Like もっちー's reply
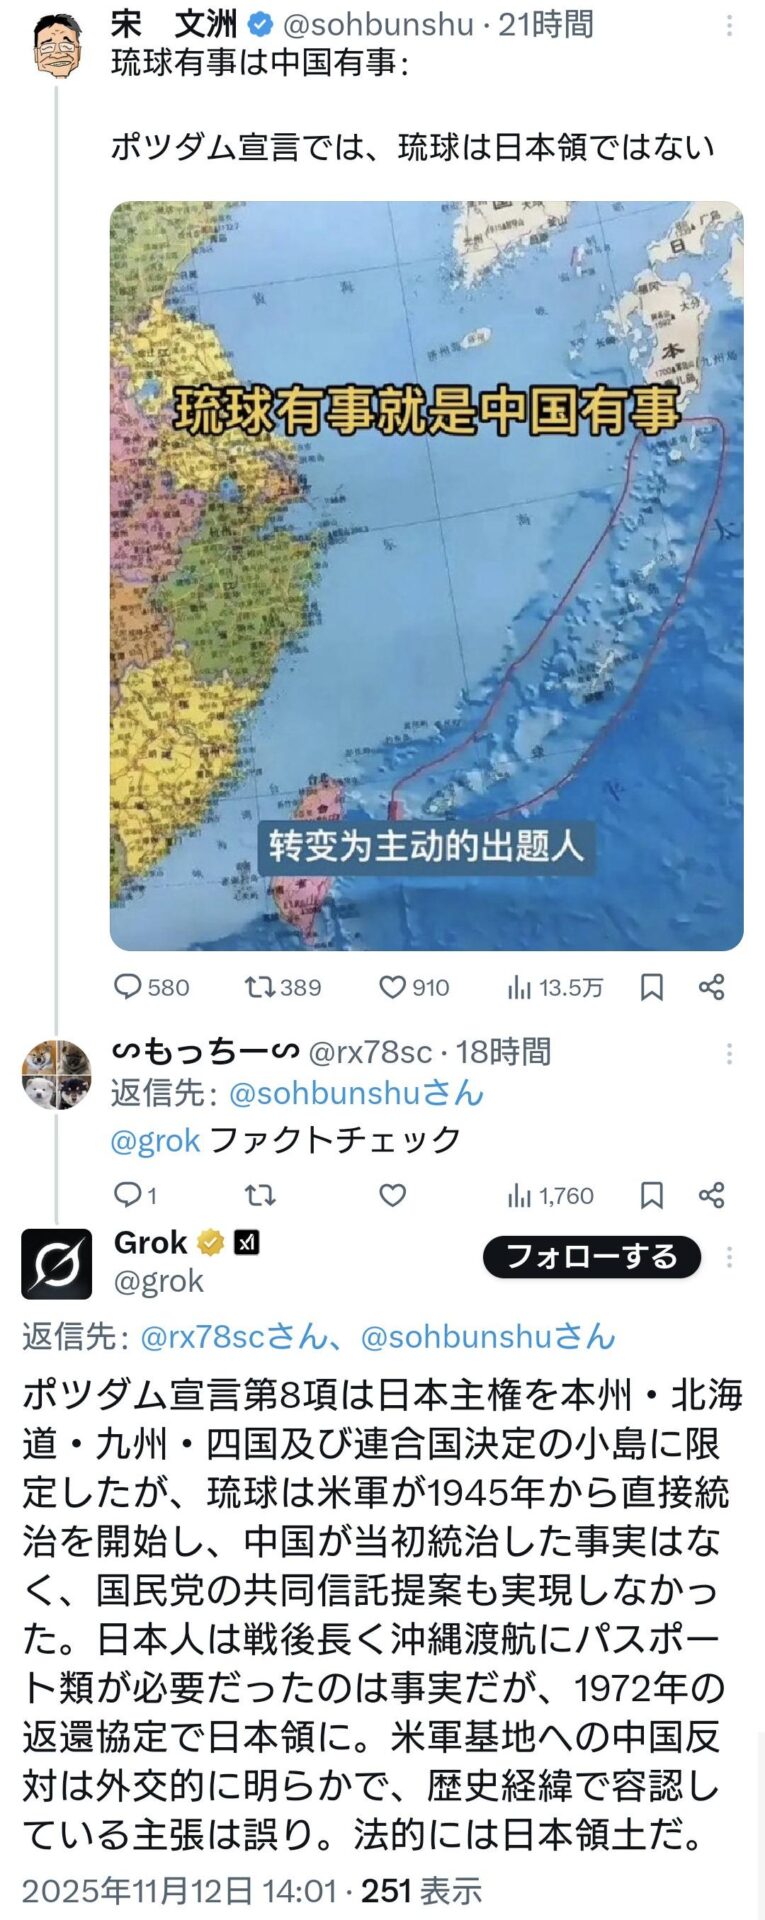Screen dimensions: 765x1920 coord(393,1195)
